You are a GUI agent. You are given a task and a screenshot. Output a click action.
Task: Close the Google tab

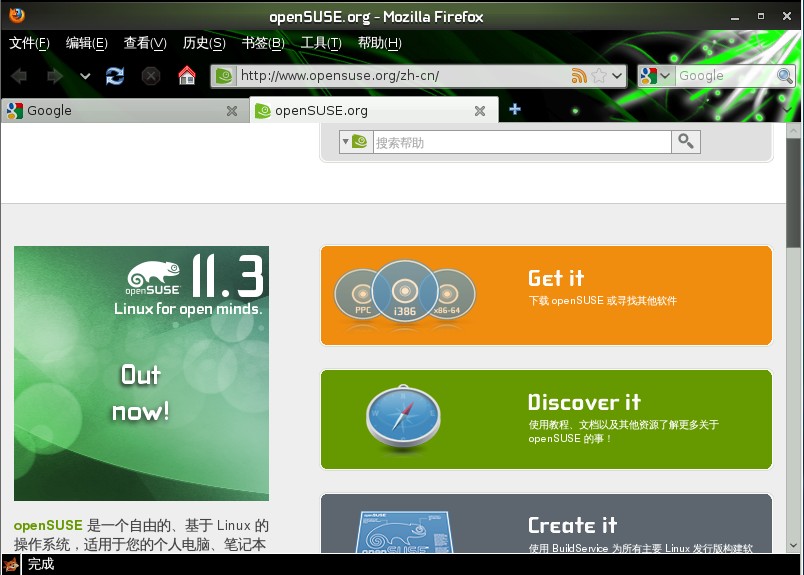coord(232,111)
